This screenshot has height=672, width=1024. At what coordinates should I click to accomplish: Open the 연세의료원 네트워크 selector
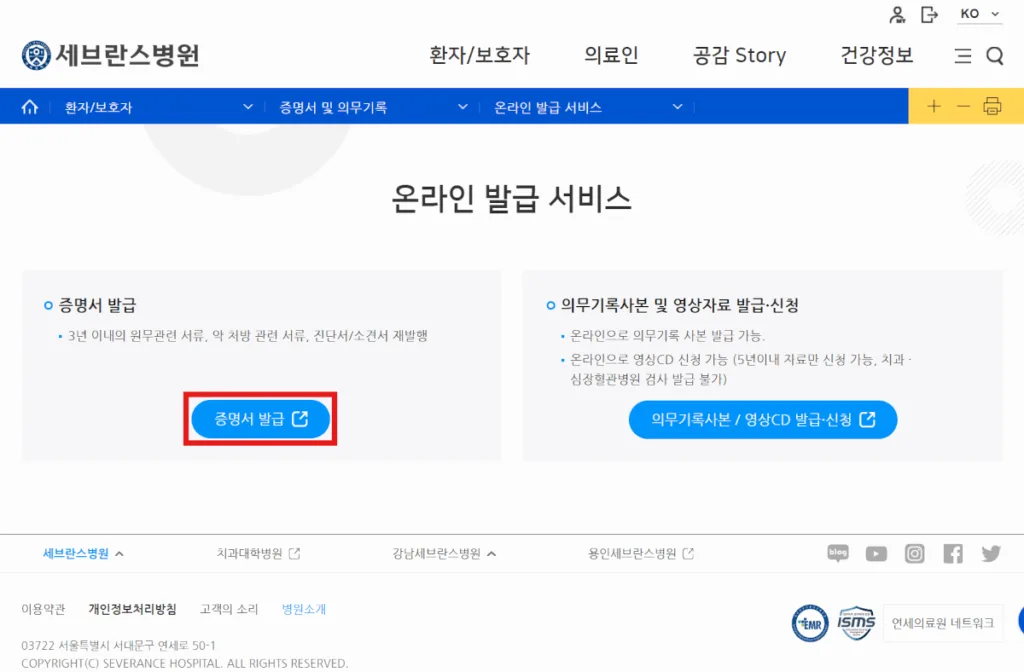coord(943,623)
